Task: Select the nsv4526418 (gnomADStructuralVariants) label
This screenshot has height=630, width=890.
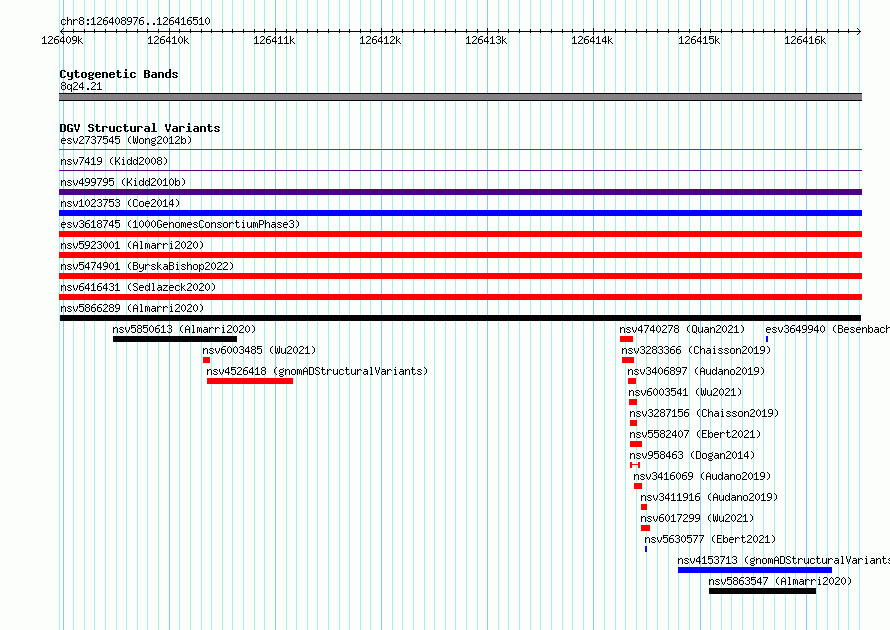Action: pyautogui.click(x=317, y=371)
